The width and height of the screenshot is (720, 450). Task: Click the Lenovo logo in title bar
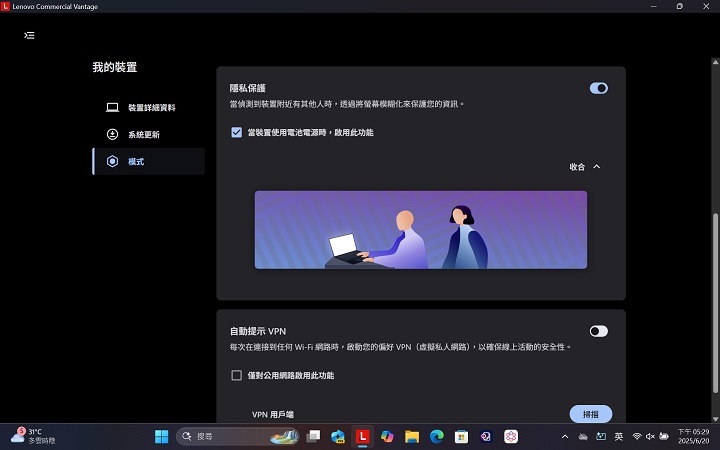(6, 6)
